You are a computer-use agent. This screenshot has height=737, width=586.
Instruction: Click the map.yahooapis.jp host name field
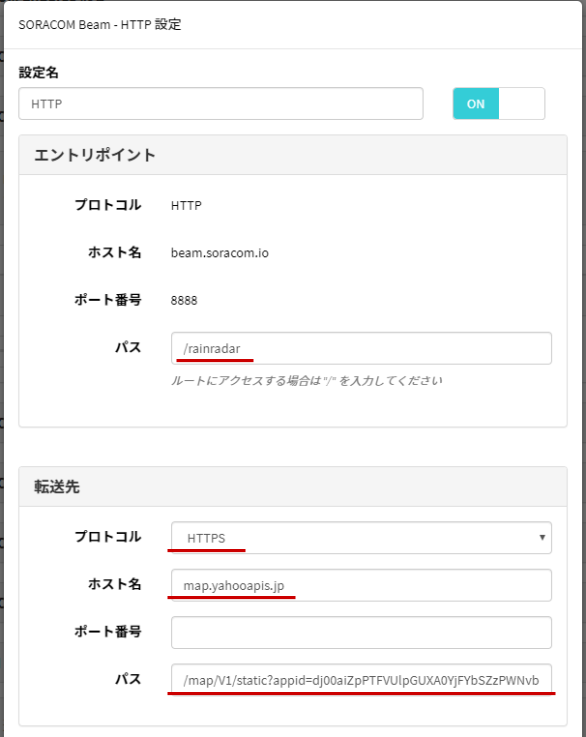point(361,585)
